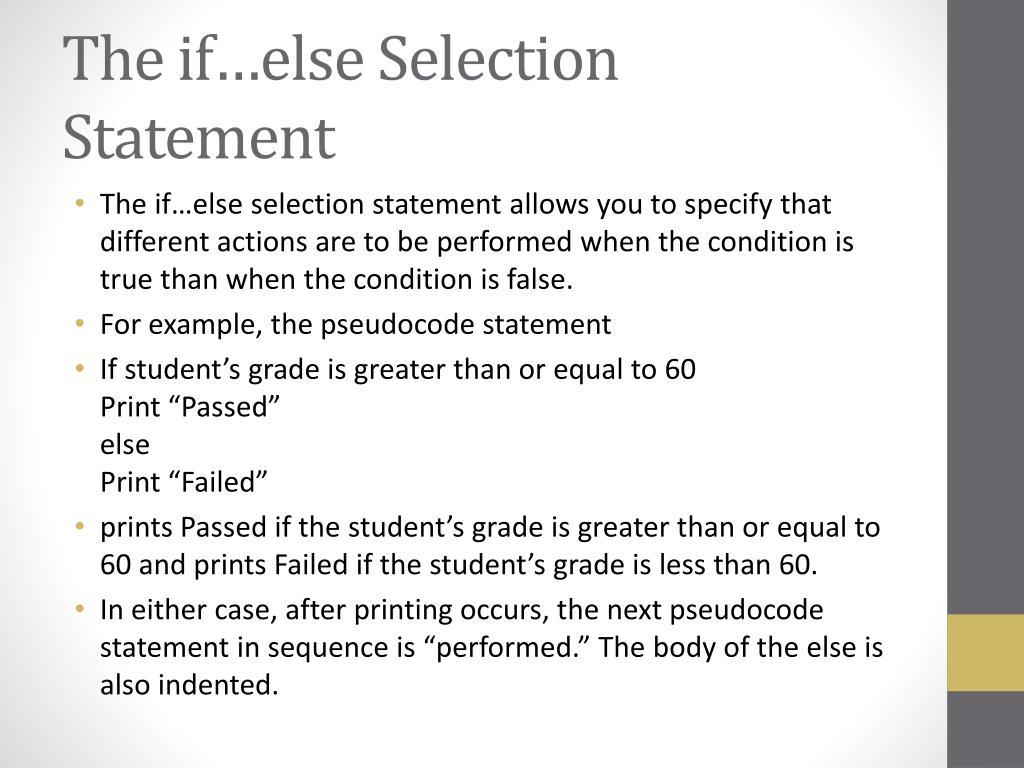This screenshot has height=768, width=1024.
Task: Click the line '60 and prints Failed'
Action: point(458,565)
